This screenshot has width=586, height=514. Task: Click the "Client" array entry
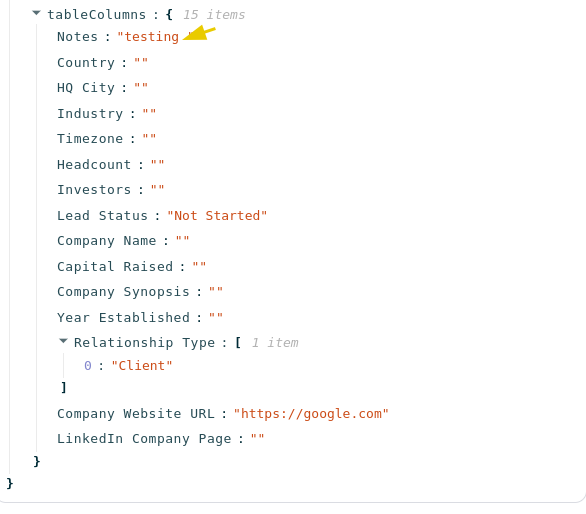(142, 365)
